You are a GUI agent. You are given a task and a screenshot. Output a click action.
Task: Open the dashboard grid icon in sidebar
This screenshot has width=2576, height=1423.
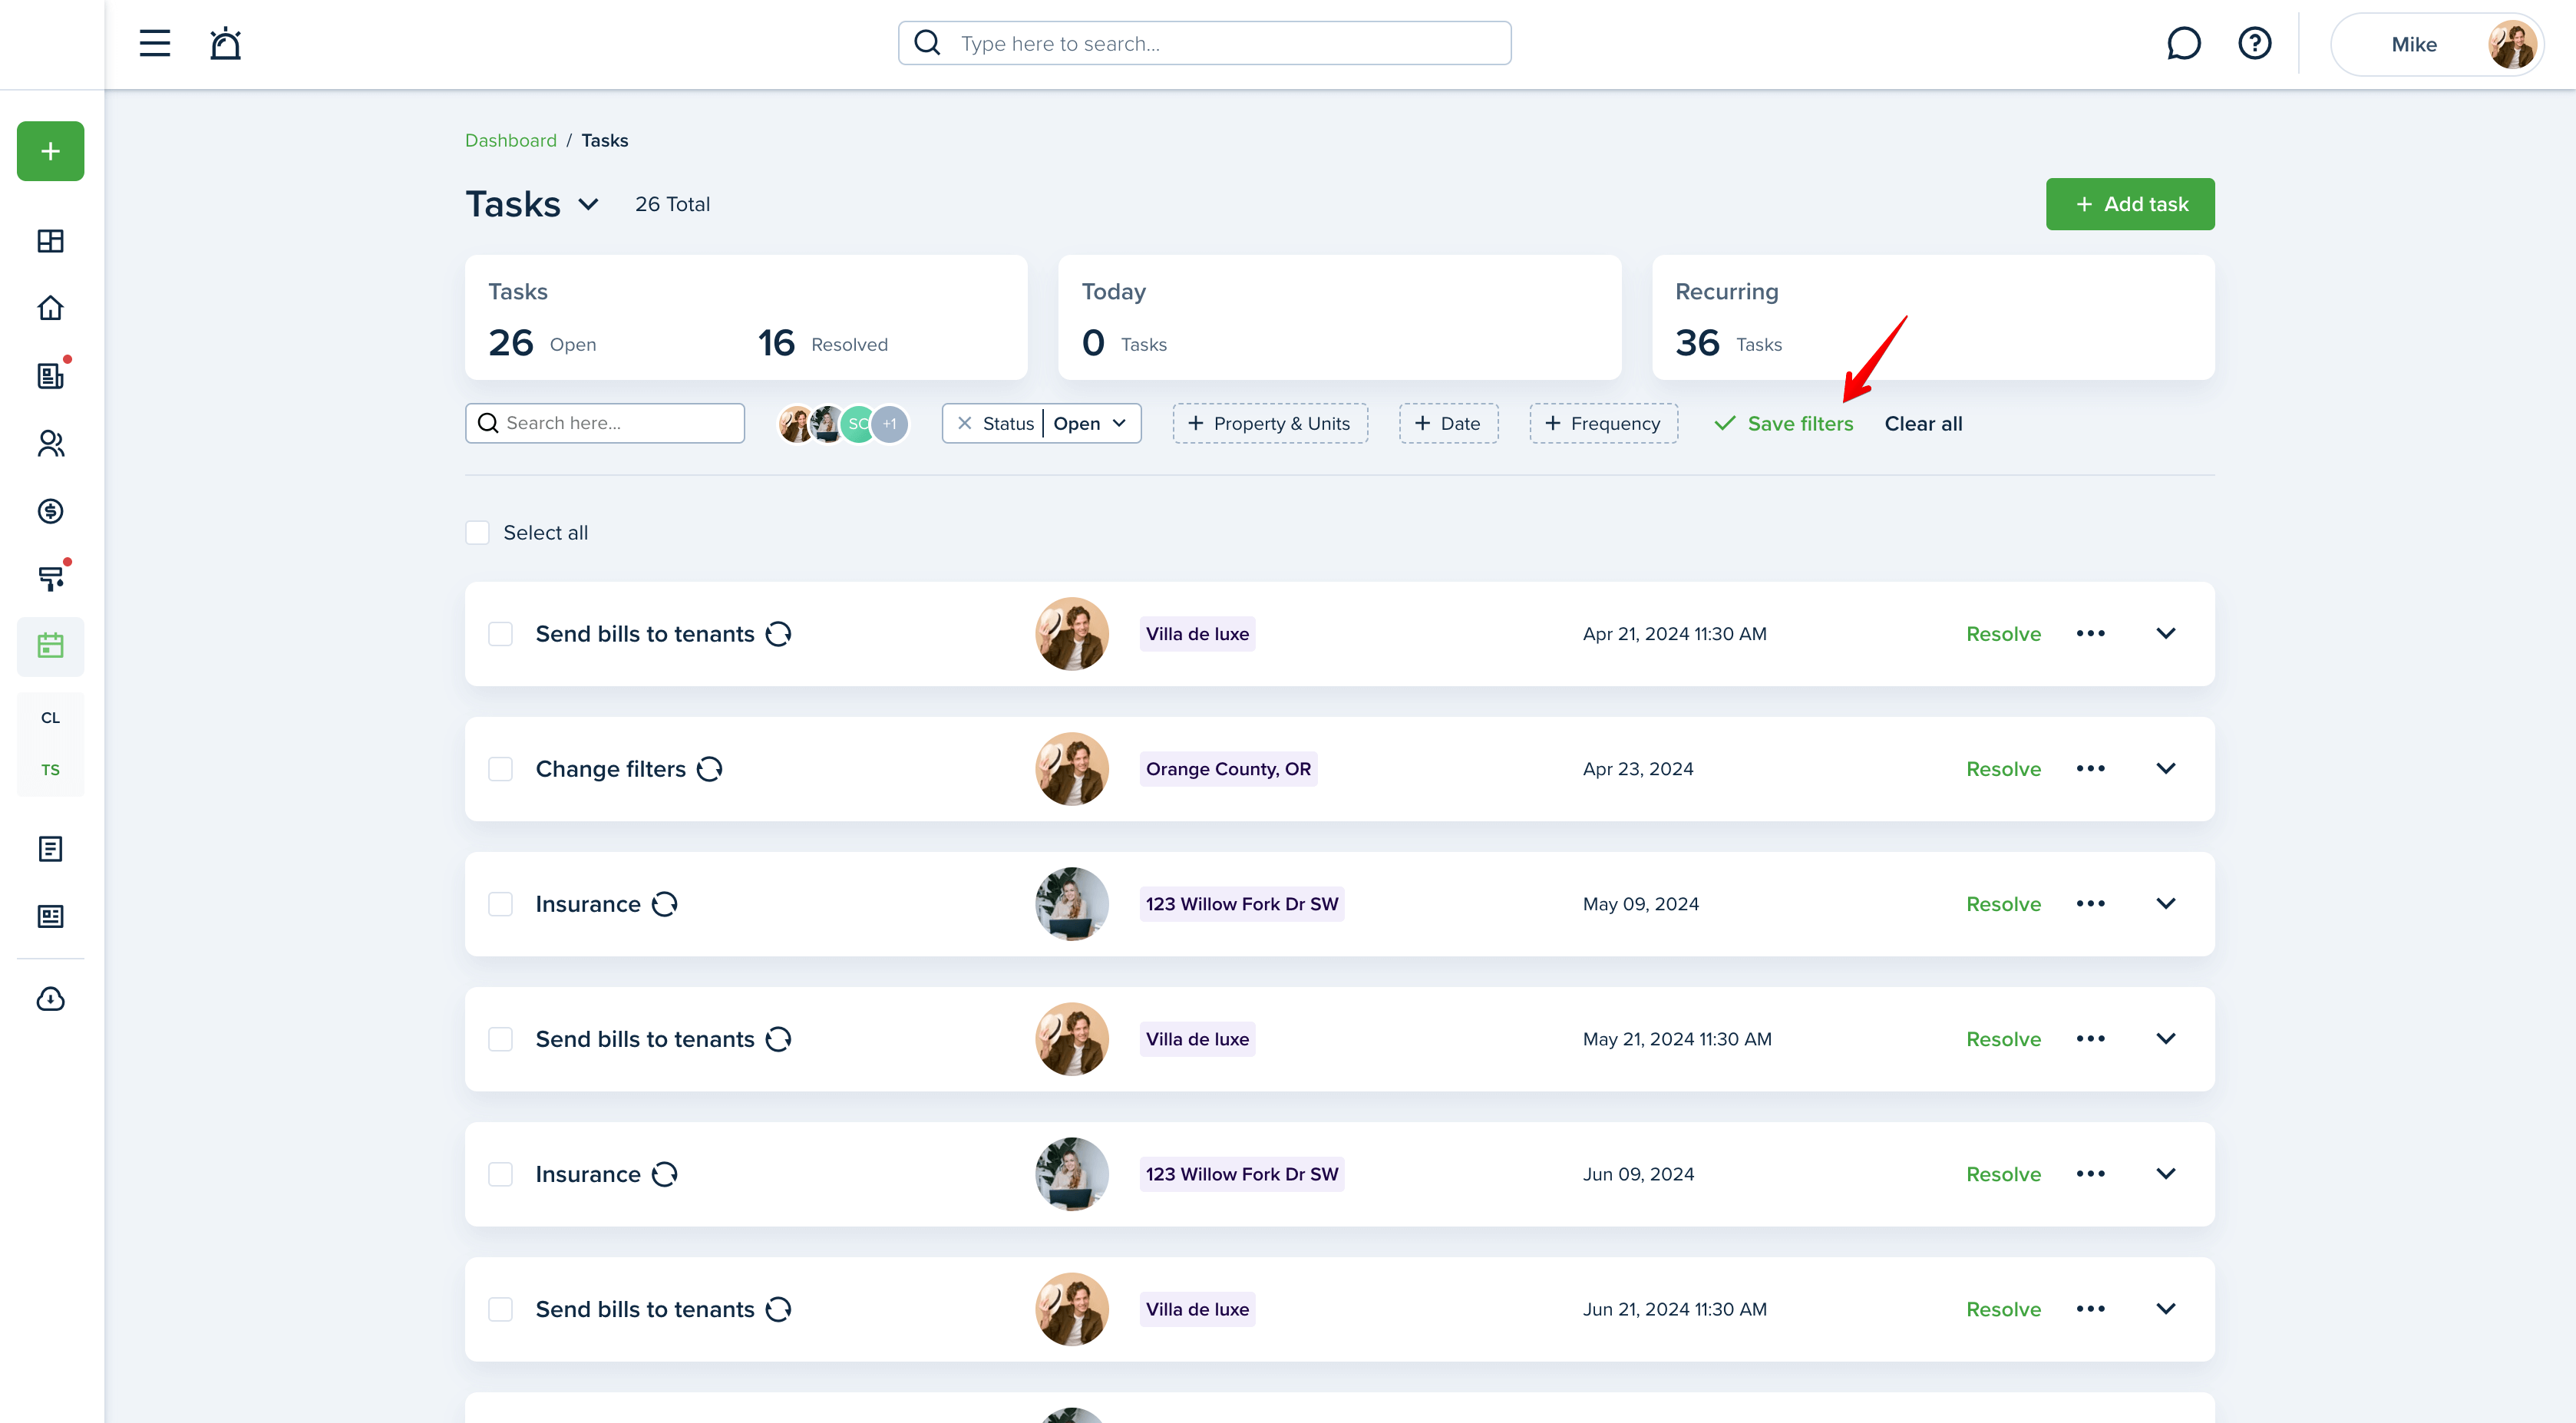coord(50,241)
